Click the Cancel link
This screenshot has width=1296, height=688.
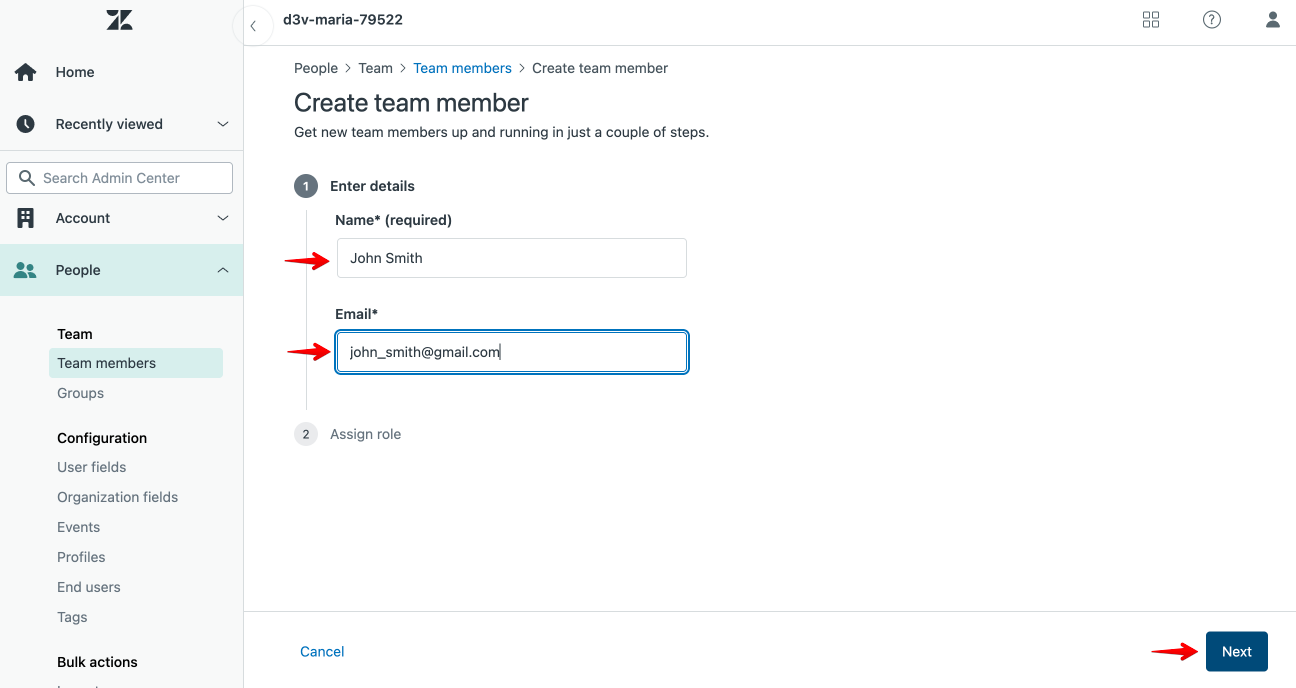(x=322, y=651)
